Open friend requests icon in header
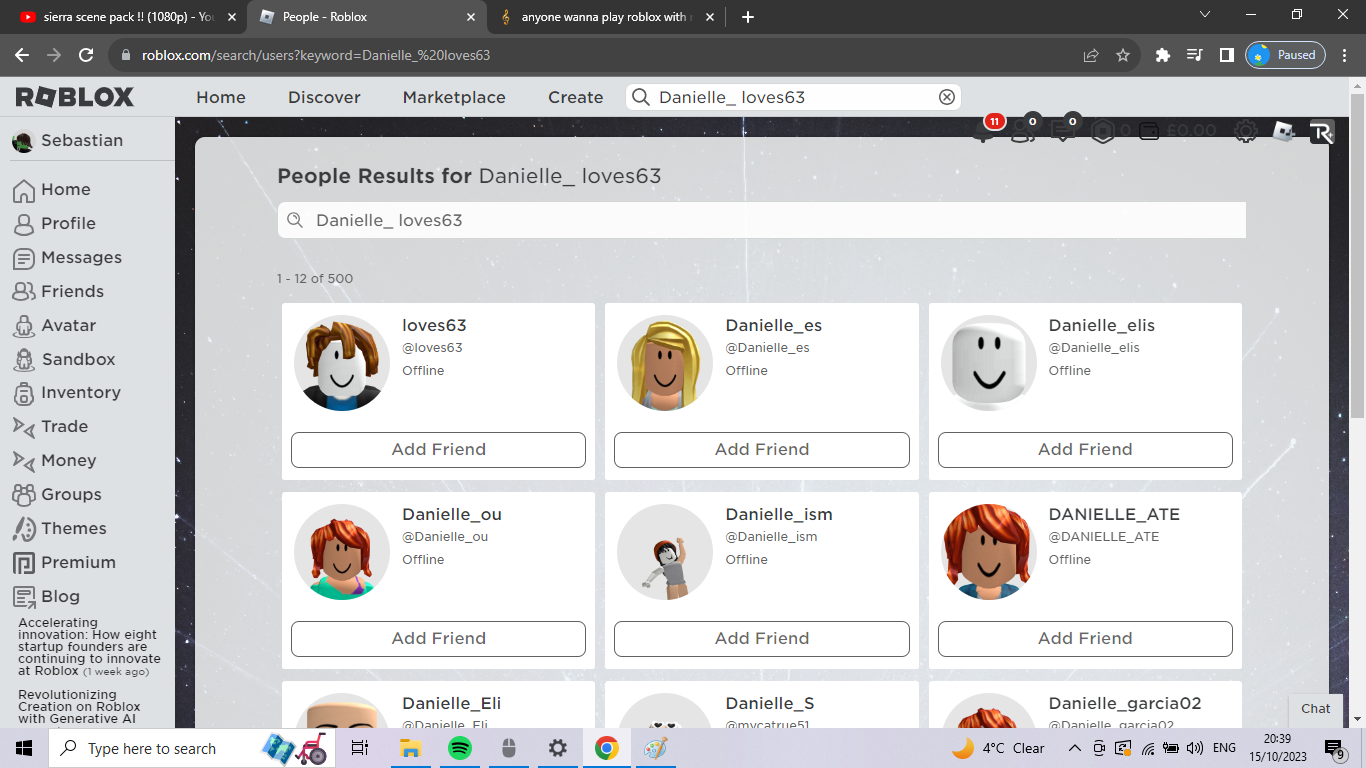 (x=1023, y=132)
